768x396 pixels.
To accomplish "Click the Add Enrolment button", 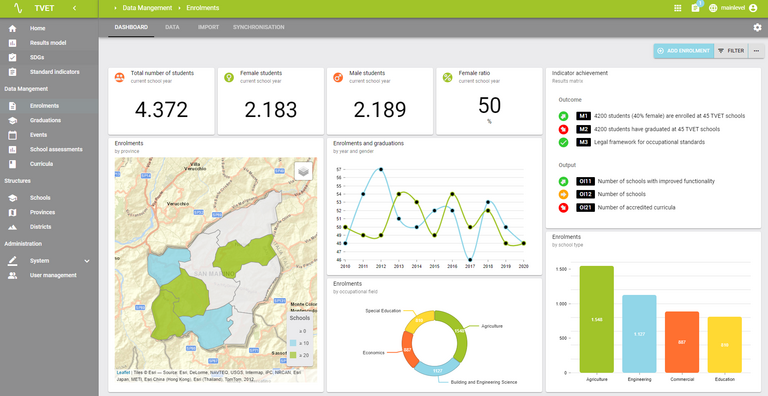I will point(683,51).
